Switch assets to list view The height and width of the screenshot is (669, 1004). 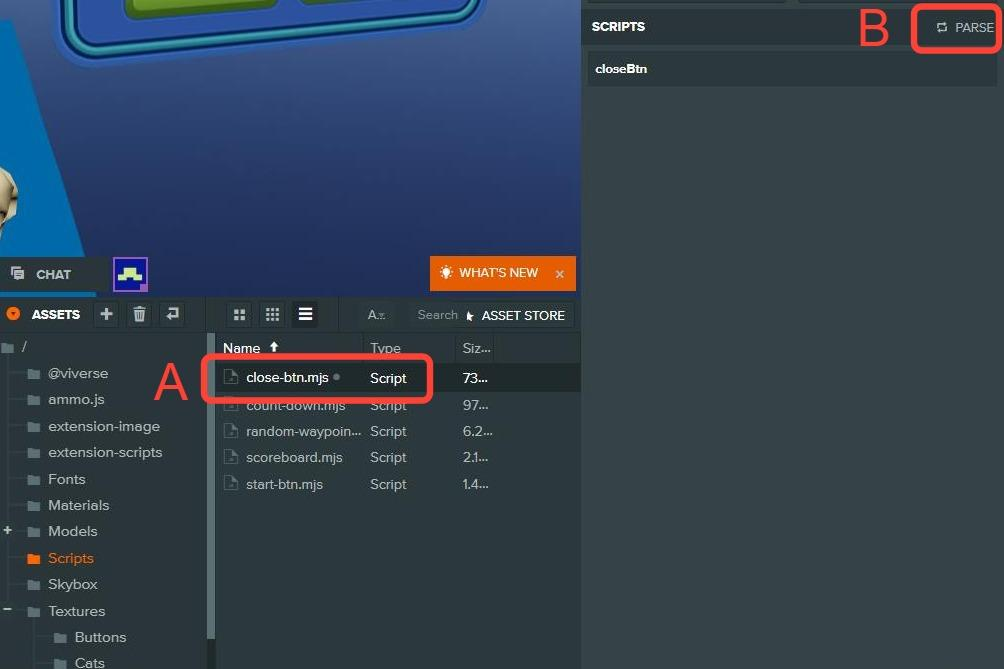tap(306, 315)
